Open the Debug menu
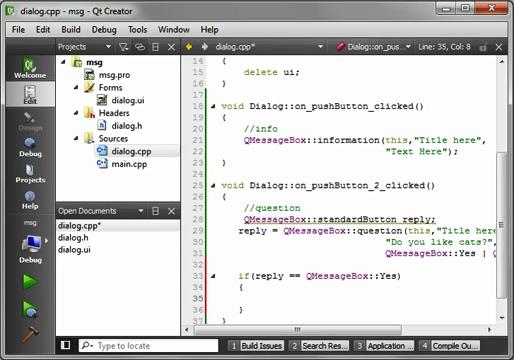The image size is (514, 360). click(104, 30)
